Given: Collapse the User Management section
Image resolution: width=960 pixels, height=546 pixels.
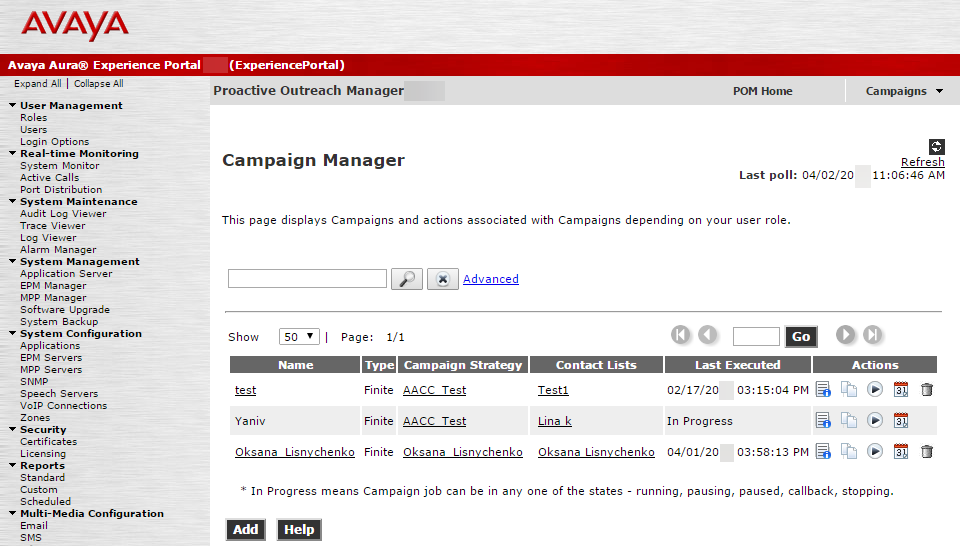Looking at the screenshot, I should (x=12, y=105).
